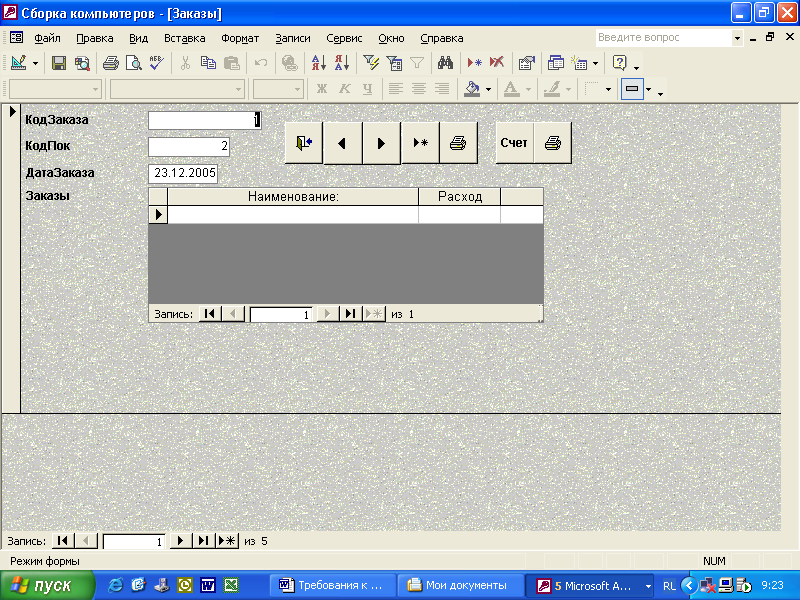This screenshot has width=800, height=600.
Task: Click the Cut scissors icon
Action: (185, 63)
